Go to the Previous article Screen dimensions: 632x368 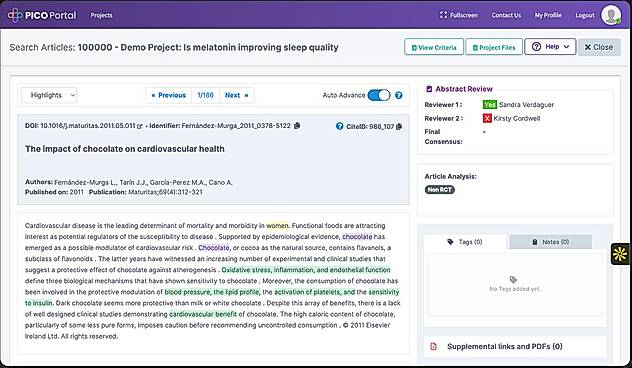tap(168, 96)
